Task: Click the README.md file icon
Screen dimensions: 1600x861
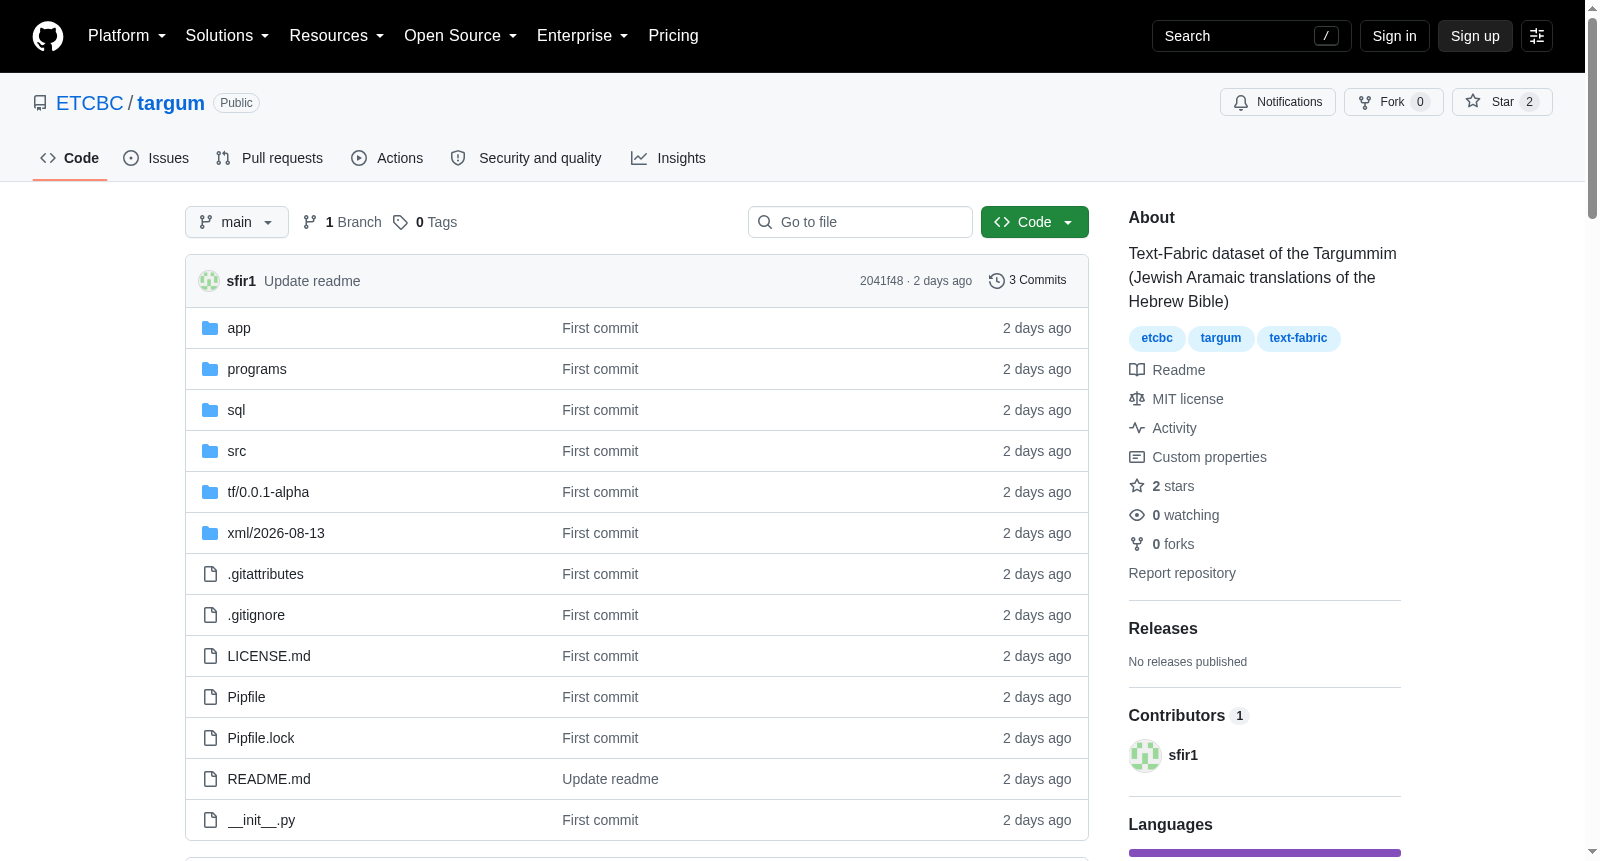Action: pyautogui.click(x=210, y=779)
